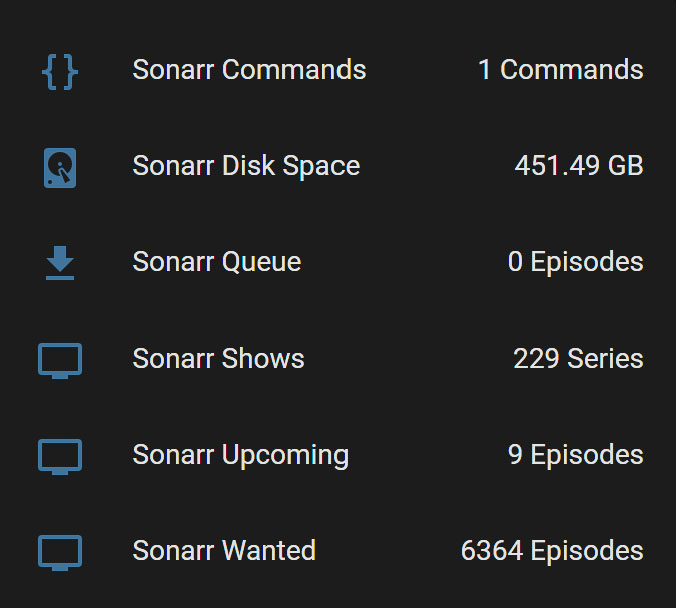Open the Sonarr Wanted label
This screenshot has width=676, height=608.
(x=224, y=551)
